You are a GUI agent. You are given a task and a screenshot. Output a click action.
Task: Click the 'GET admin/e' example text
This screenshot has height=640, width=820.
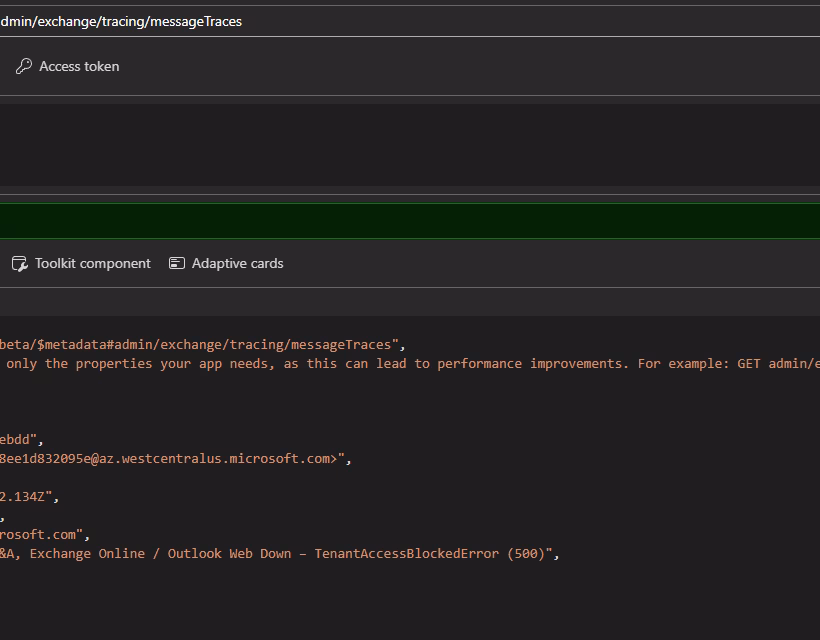778,364
